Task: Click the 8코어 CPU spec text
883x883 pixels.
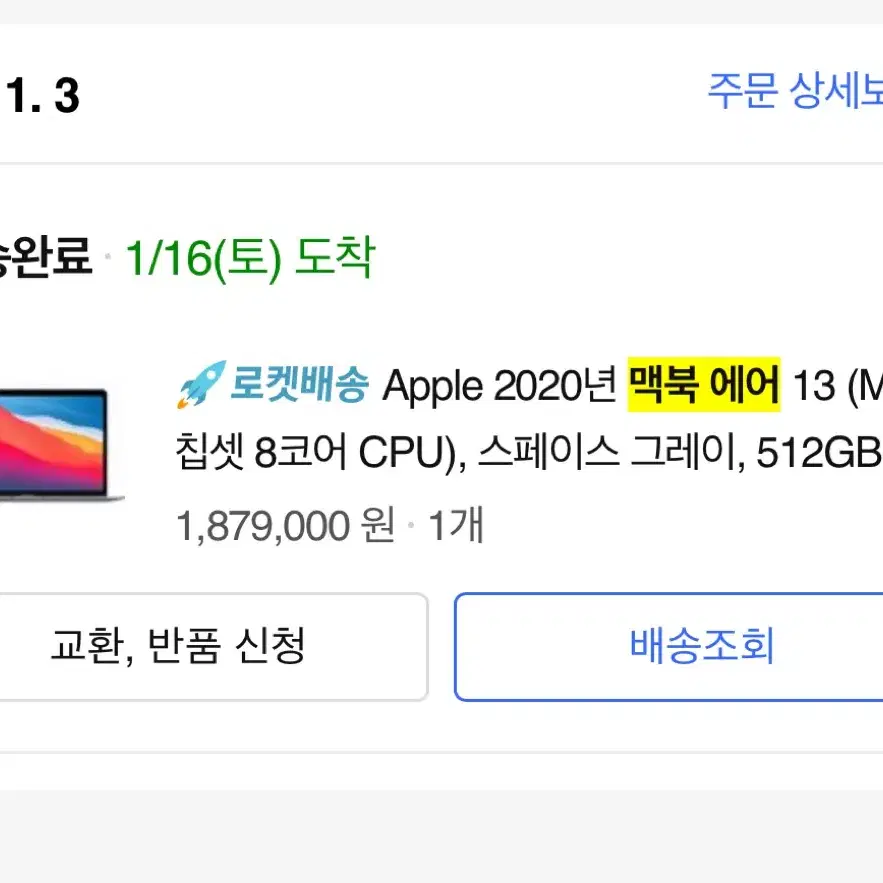Action: click(356, 454)
